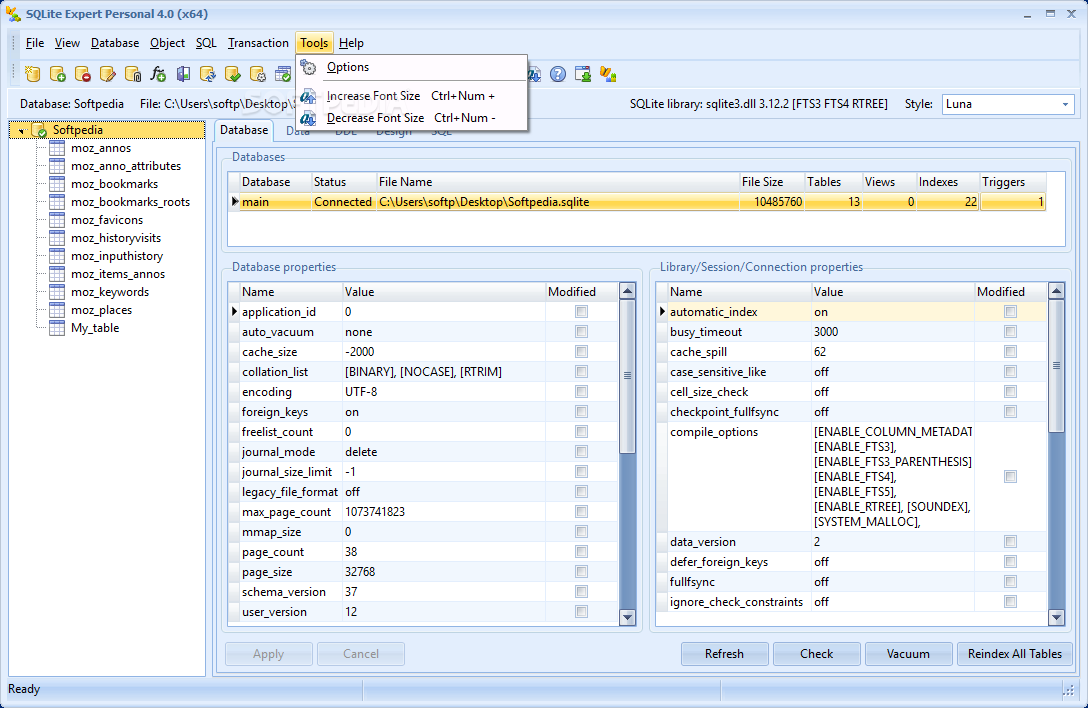Click the Refresh button
Screen dimensions: 1088x708
click(724, 654)
